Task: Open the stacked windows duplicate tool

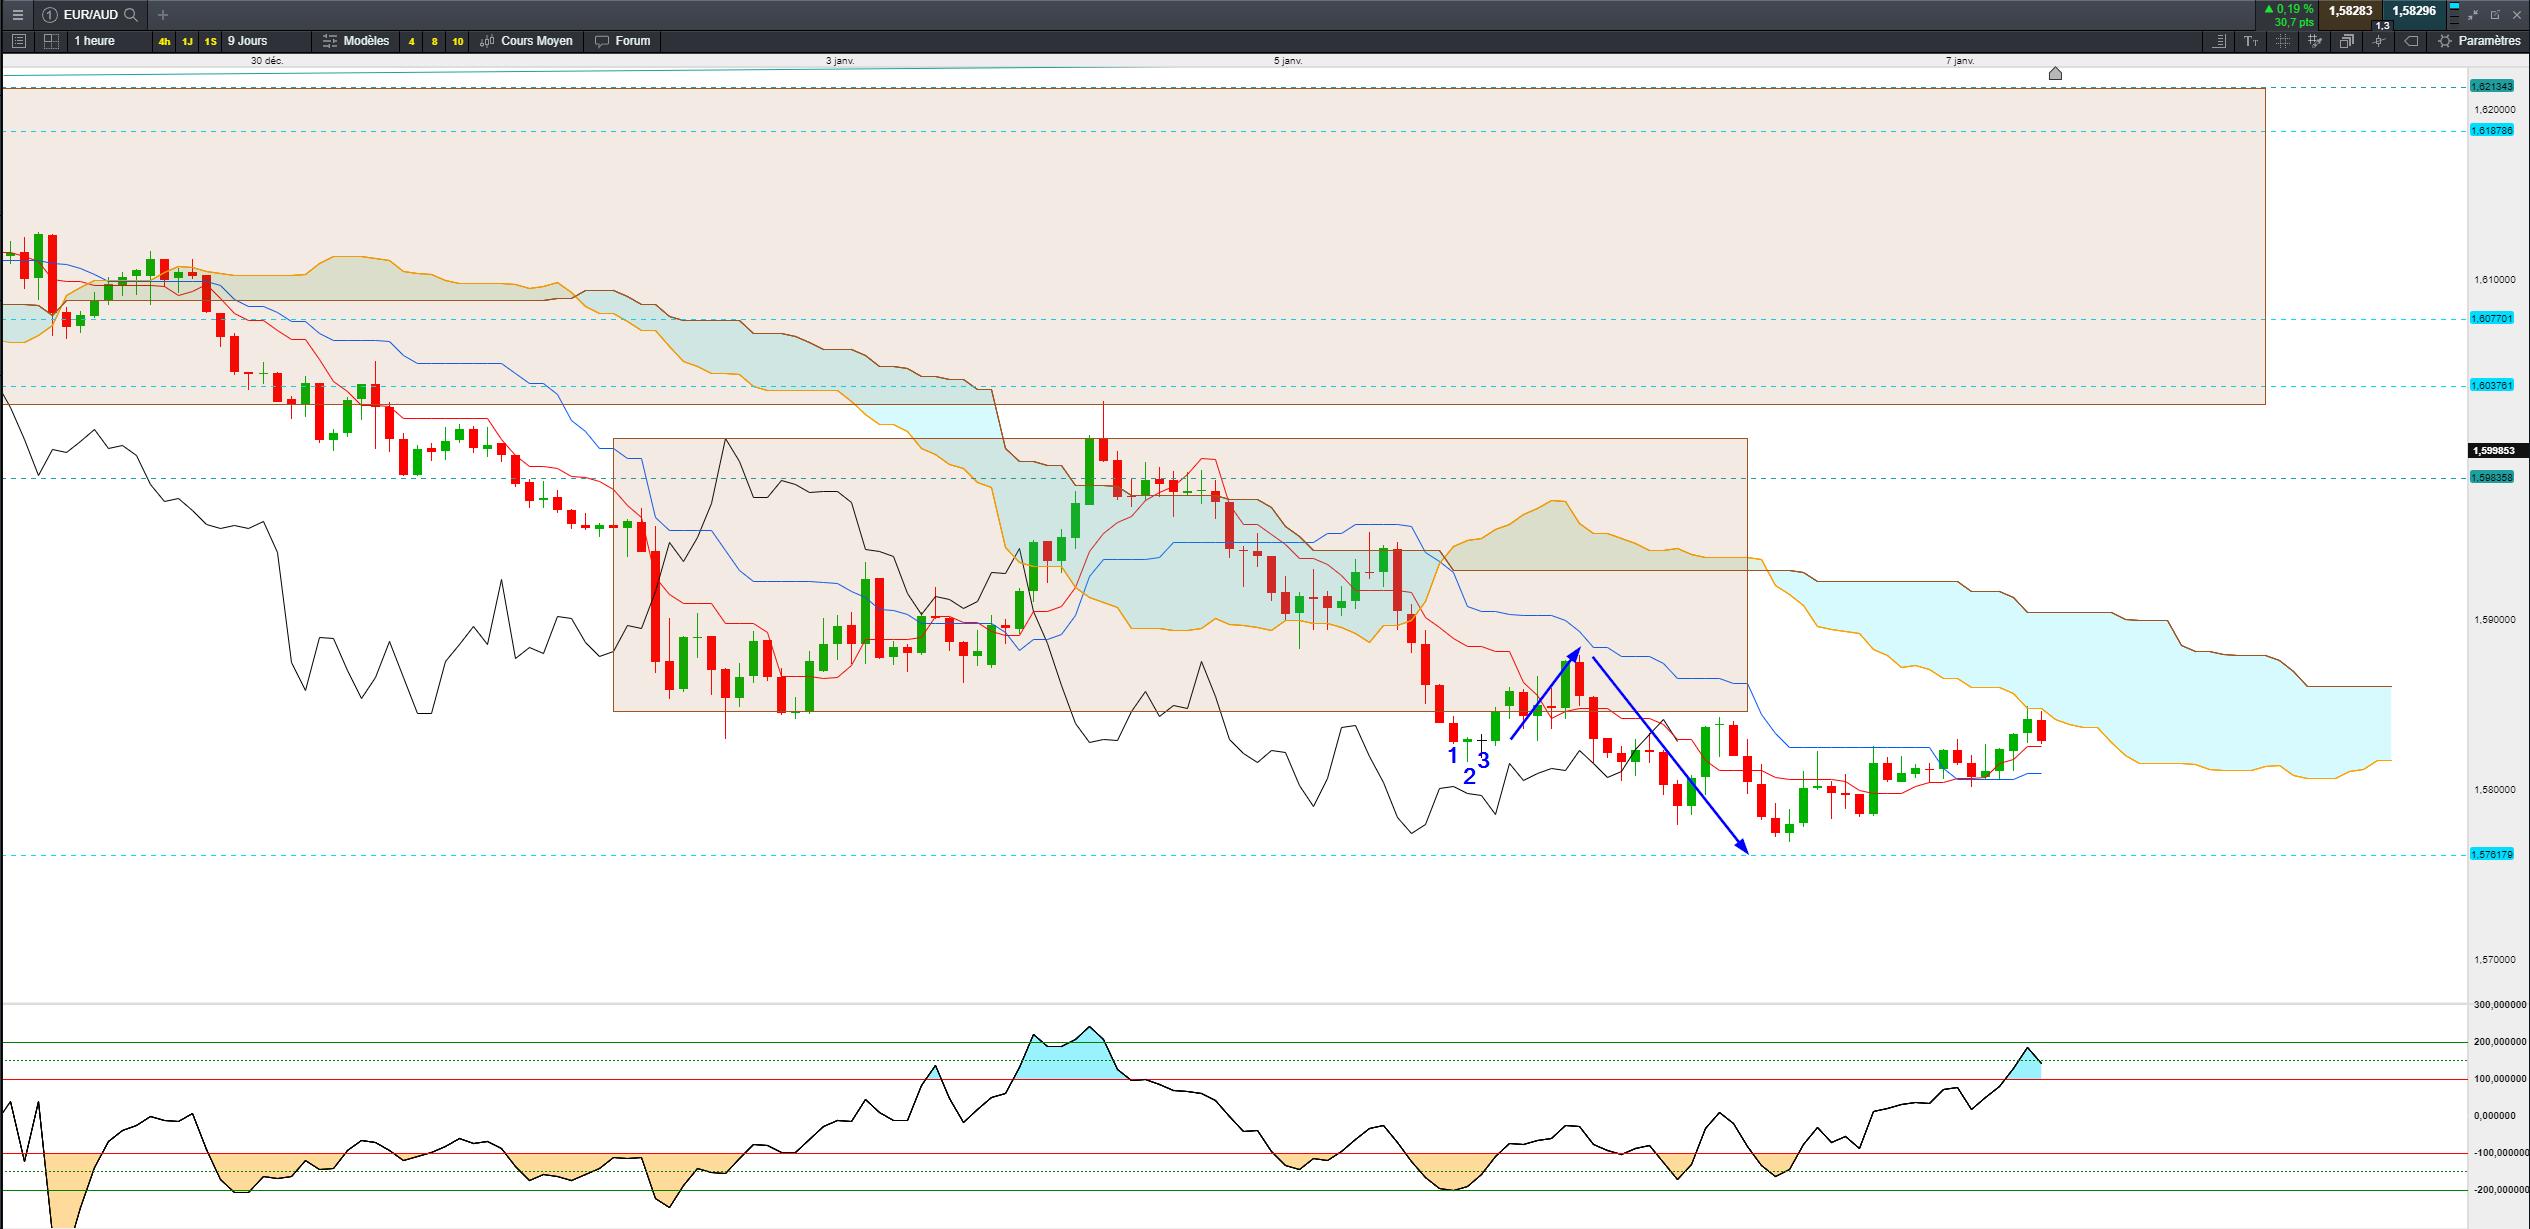Action: click(2347, 41)
